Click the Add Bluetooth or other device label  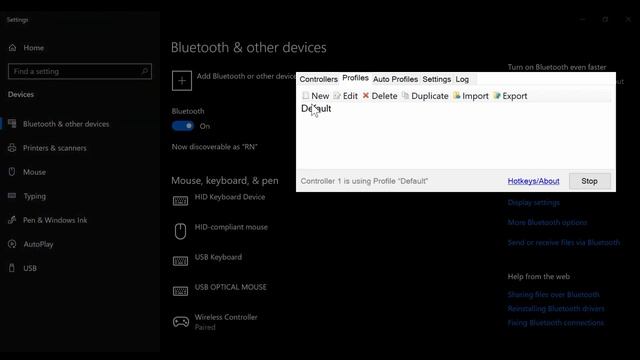[x=246, y=76]
